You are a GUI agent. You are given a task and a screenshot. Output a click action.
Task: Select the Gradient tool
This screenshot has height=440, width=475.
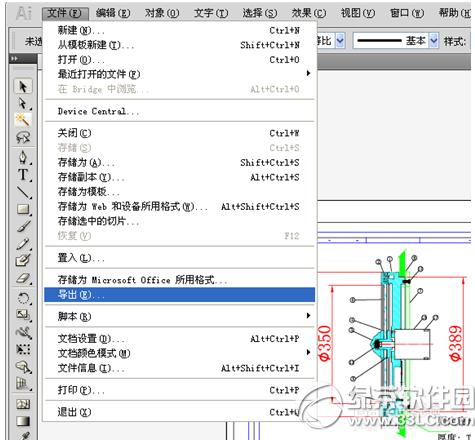tap(23, 421)
